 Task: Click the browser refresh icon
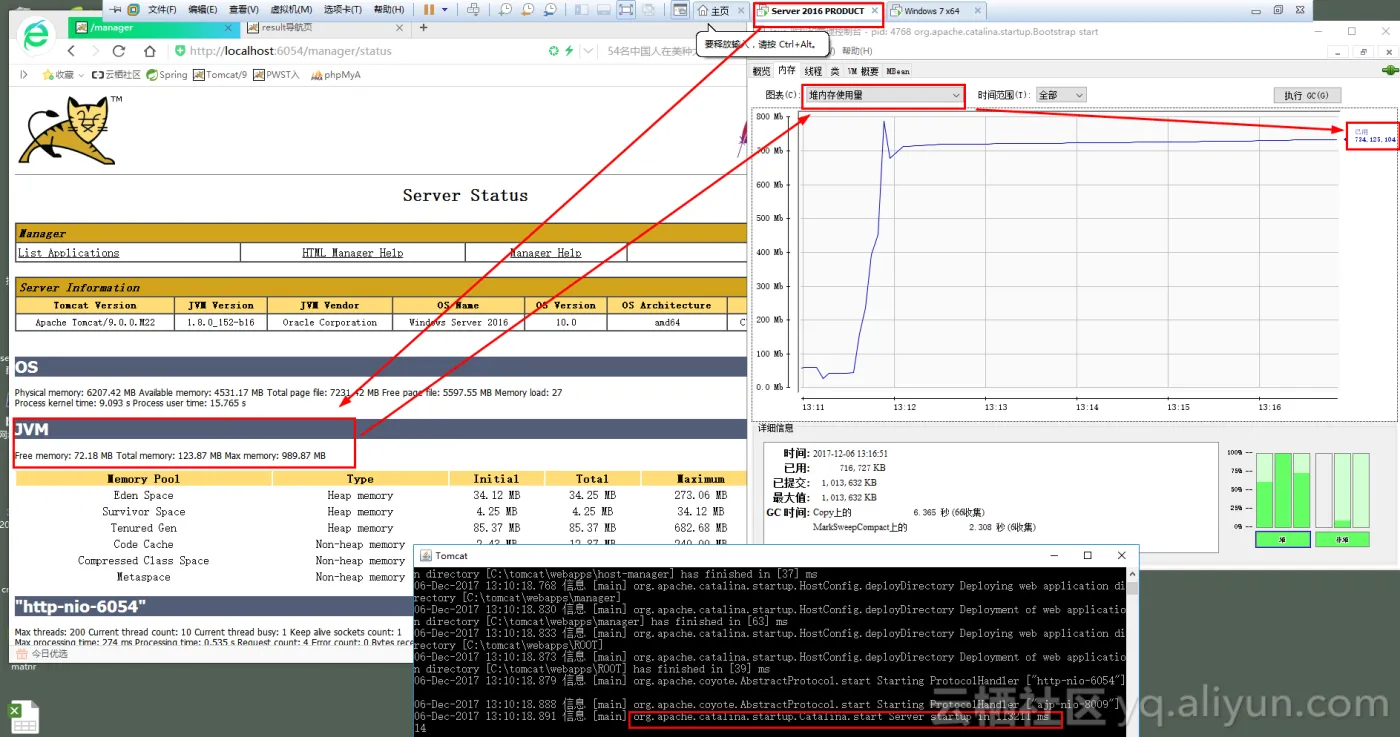pos(120,51)
